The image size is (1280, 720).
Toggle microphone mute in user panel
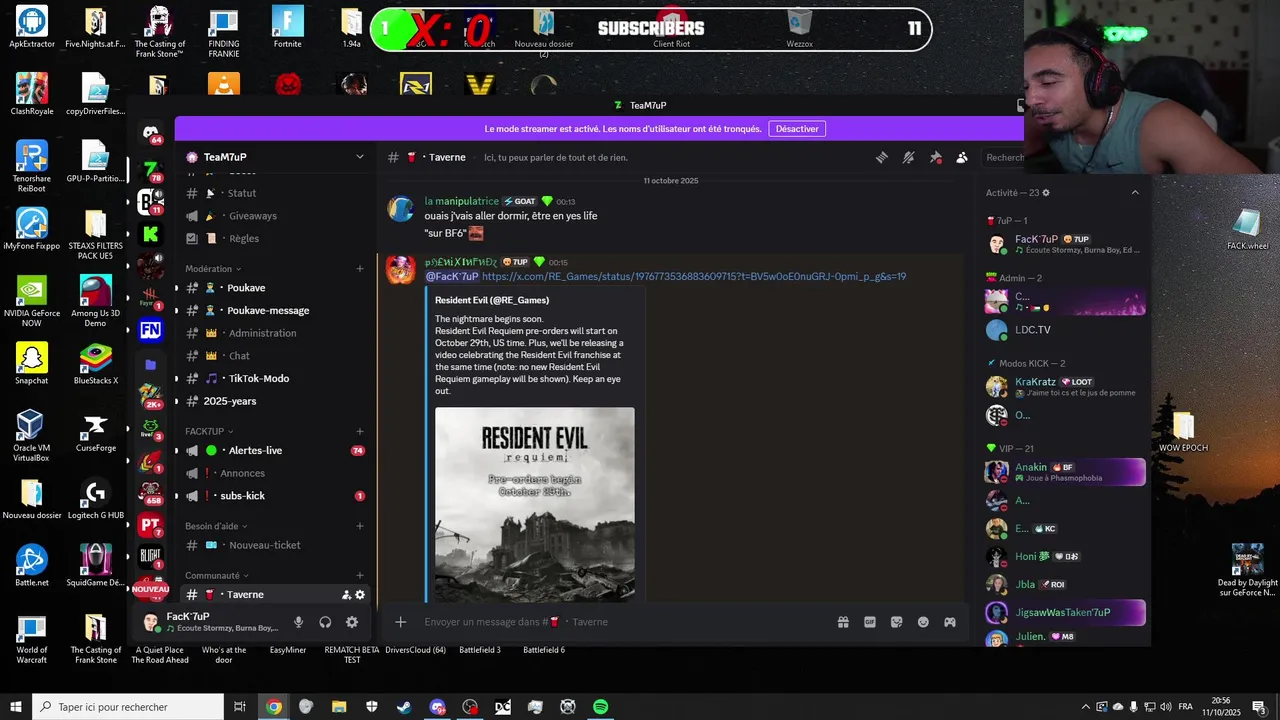[x=298, y=622]
